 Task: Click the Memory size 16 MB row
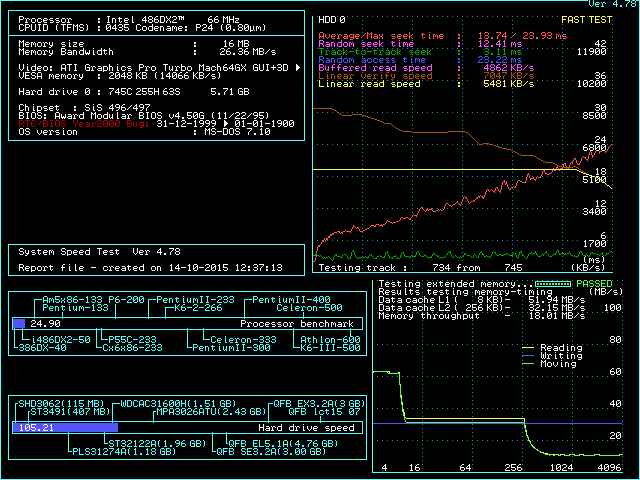click(x=134, y=44)
